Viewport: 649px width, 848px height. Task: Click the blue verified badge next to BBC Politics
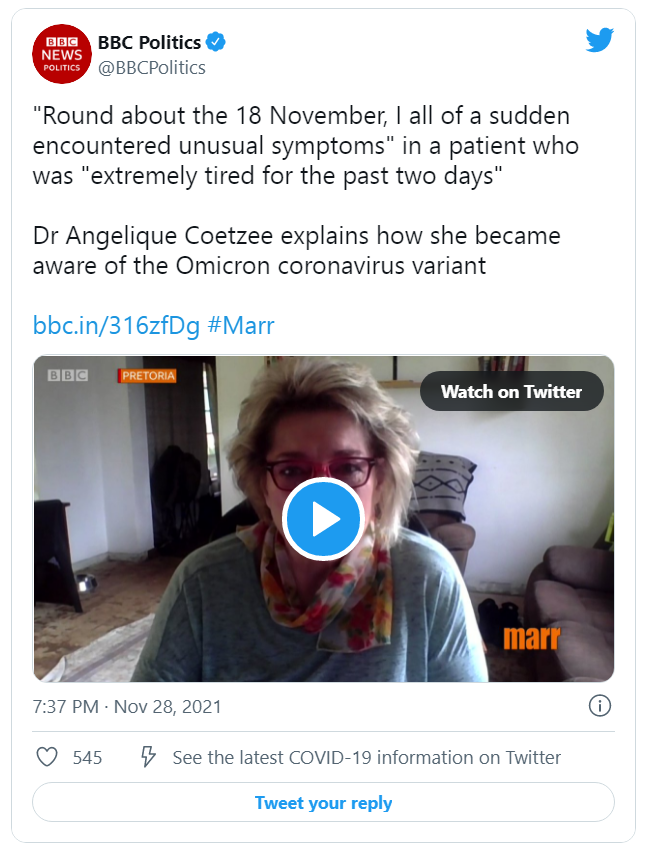(x=216, y=42)
